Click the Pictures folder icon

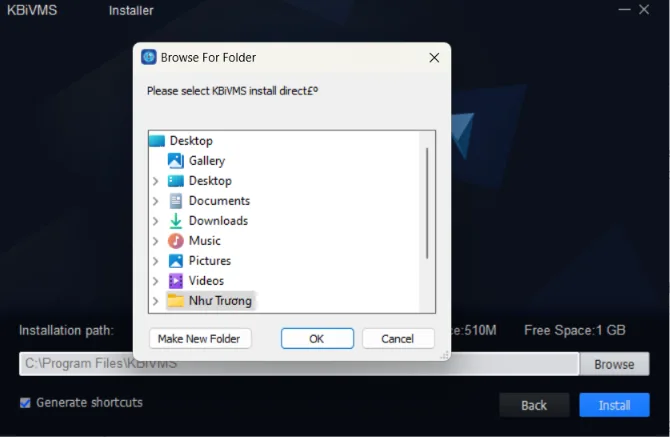[x=175, y=261]
